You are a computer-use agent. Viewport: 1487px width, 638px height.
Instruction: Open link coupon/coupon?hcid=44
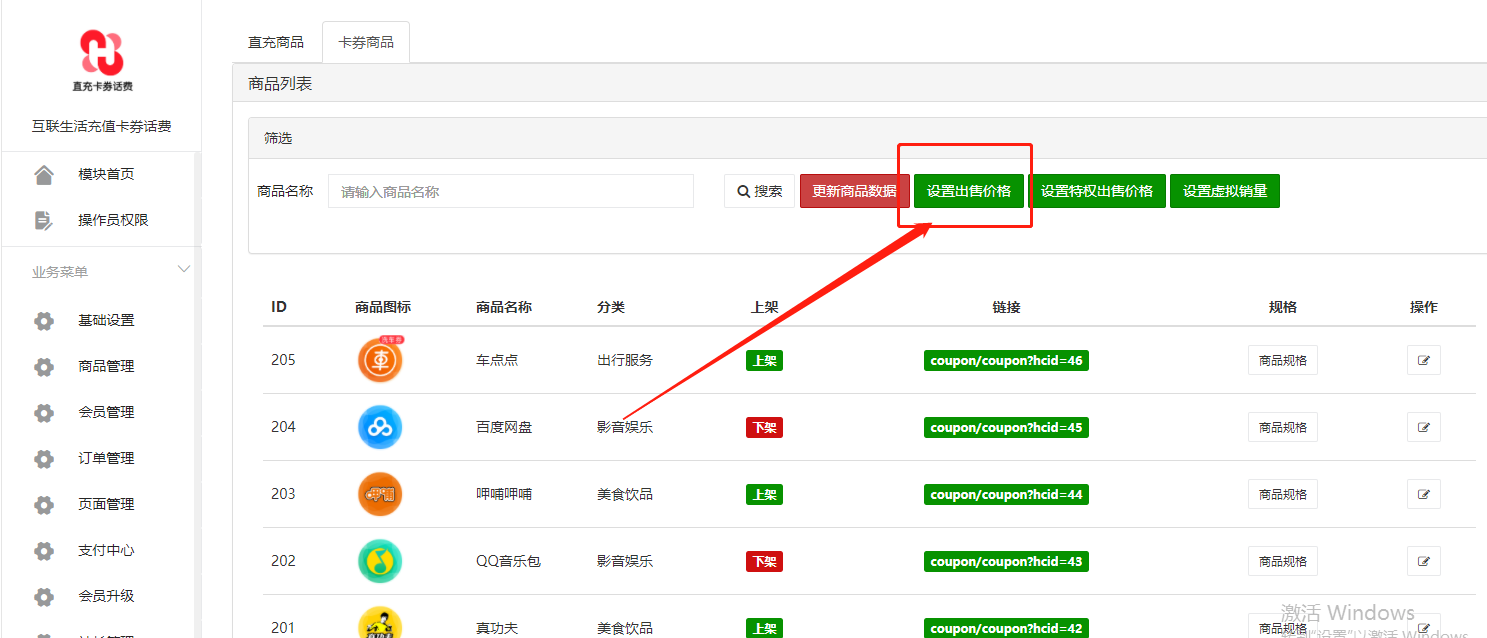(x=1006, y=494)
